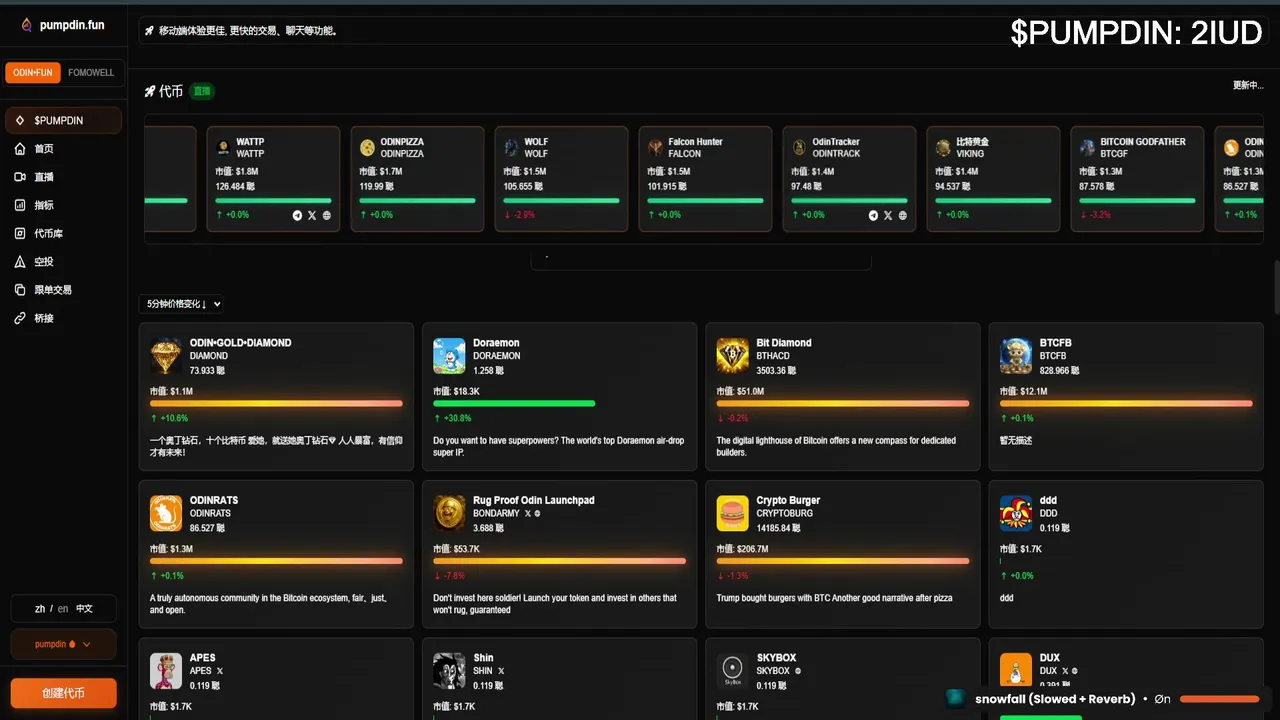Open X link on OdinTracker card
The height and width of the screenshot is (720, 1280).
pyautogui.click(x=888, y=215)
